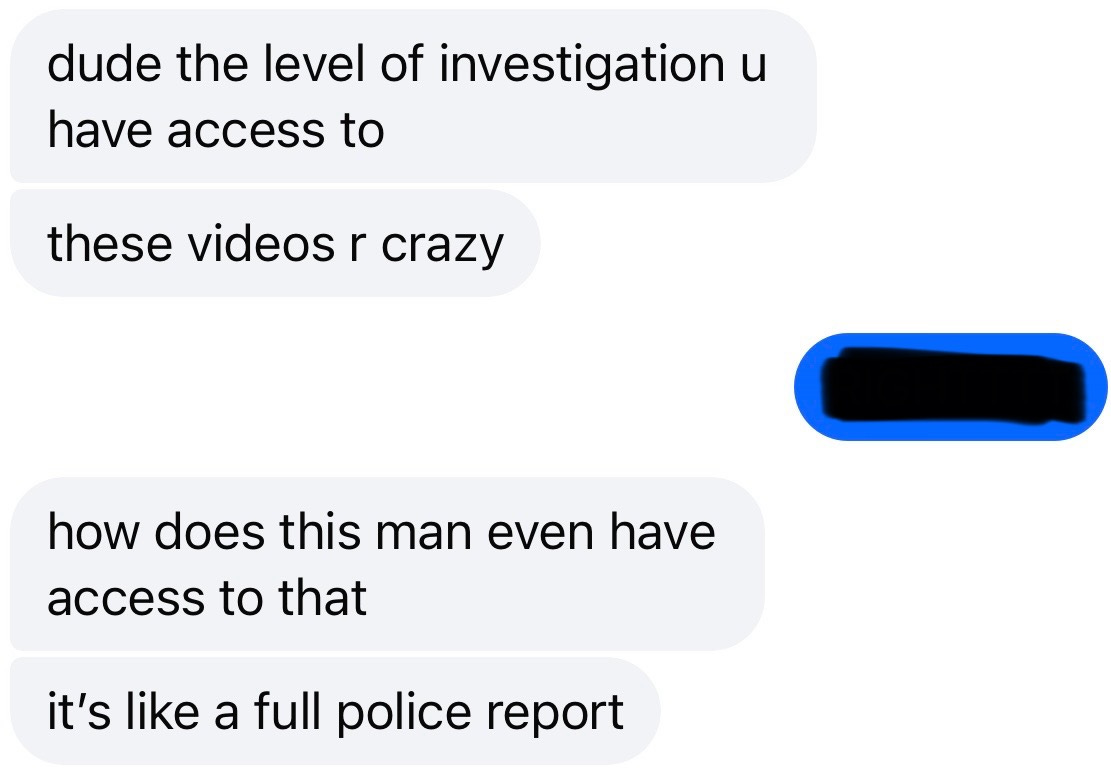
Task: Tap the blacked-out redacted text
Action: 953,387
